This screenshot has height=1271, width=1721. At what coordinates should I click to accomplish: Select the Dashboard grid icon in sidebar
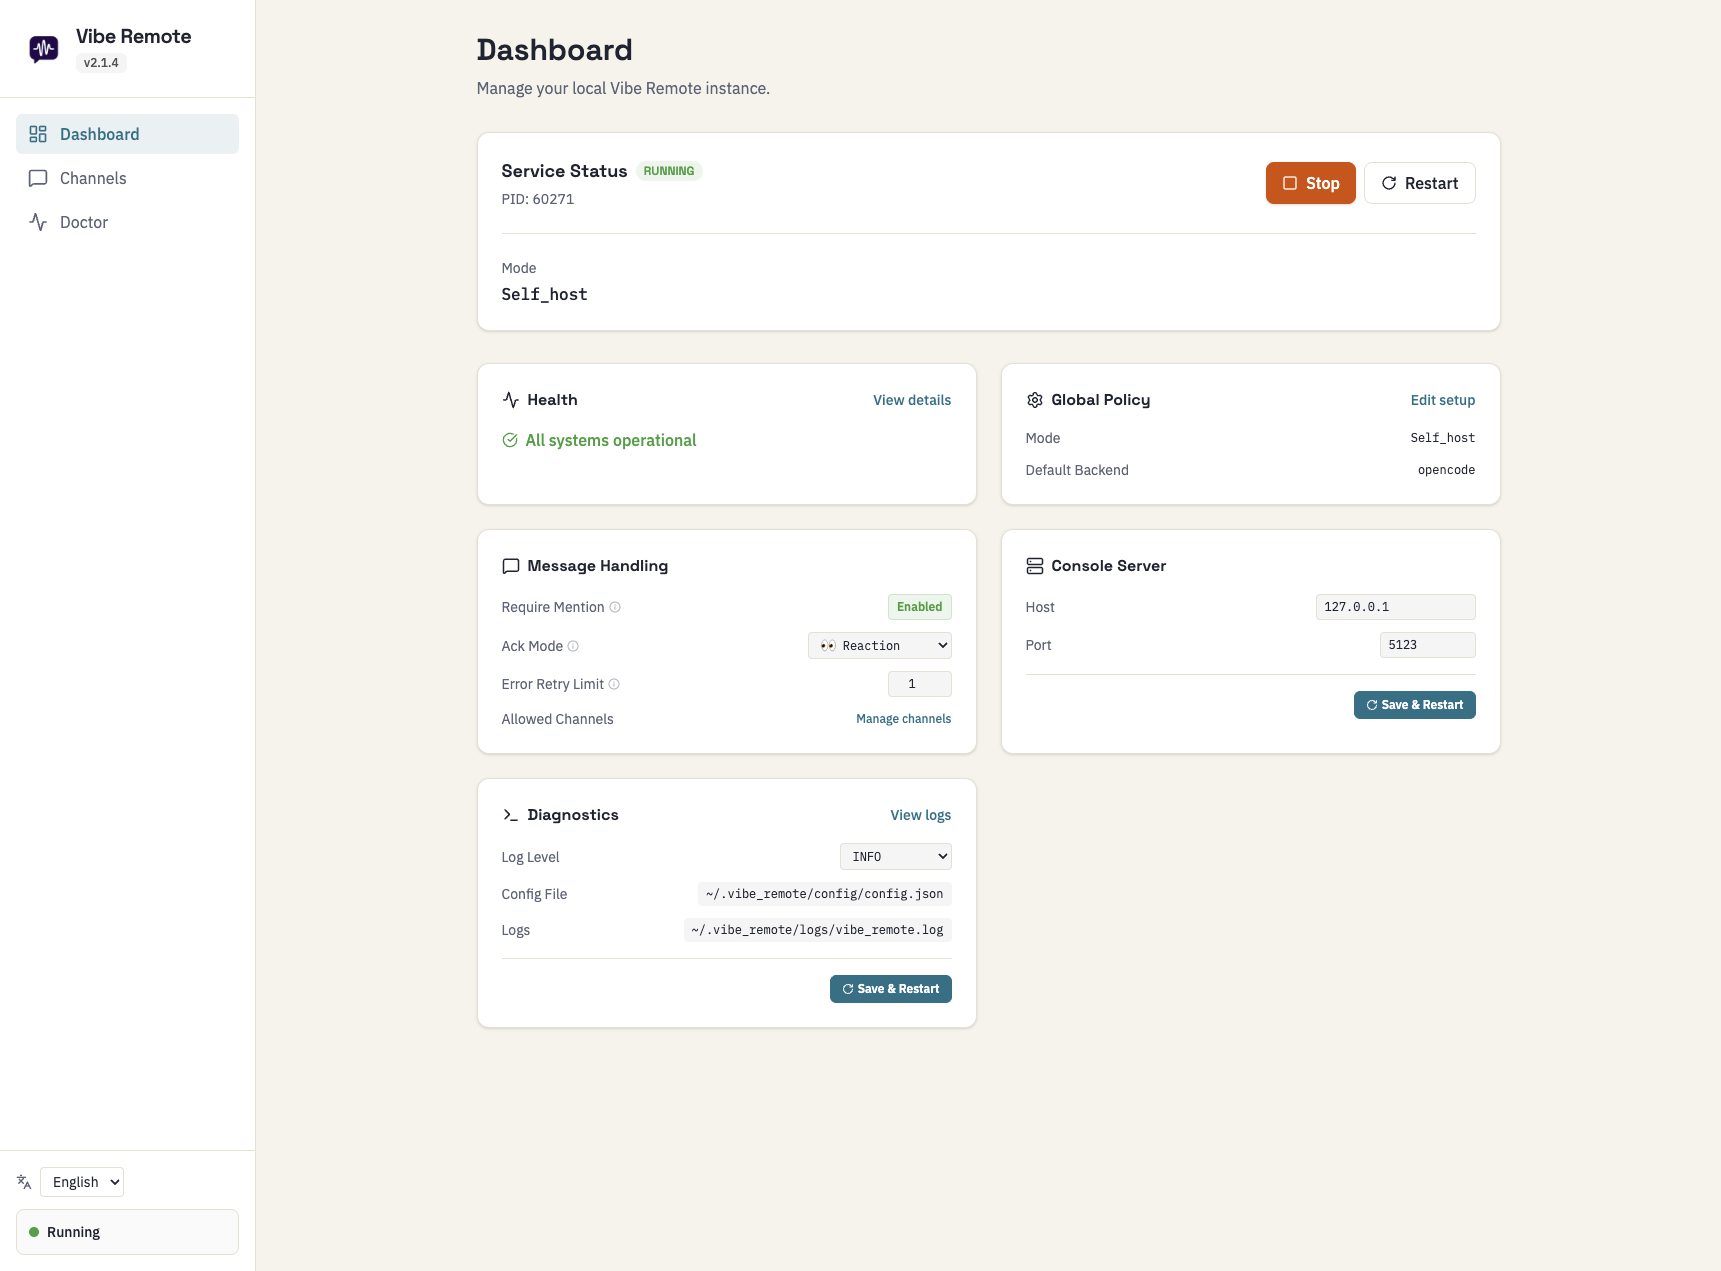[38, 133]
